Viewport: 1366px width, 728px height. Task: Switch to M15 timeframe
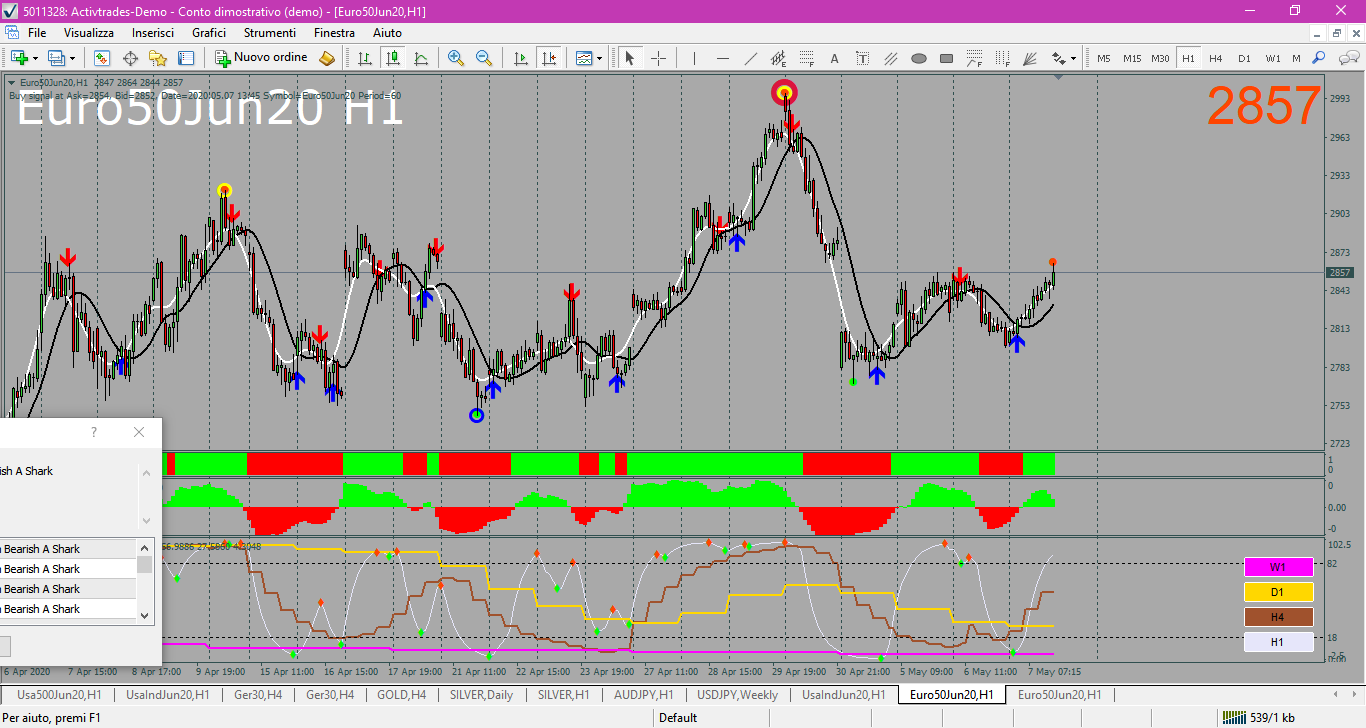[x=1132, y=58]
